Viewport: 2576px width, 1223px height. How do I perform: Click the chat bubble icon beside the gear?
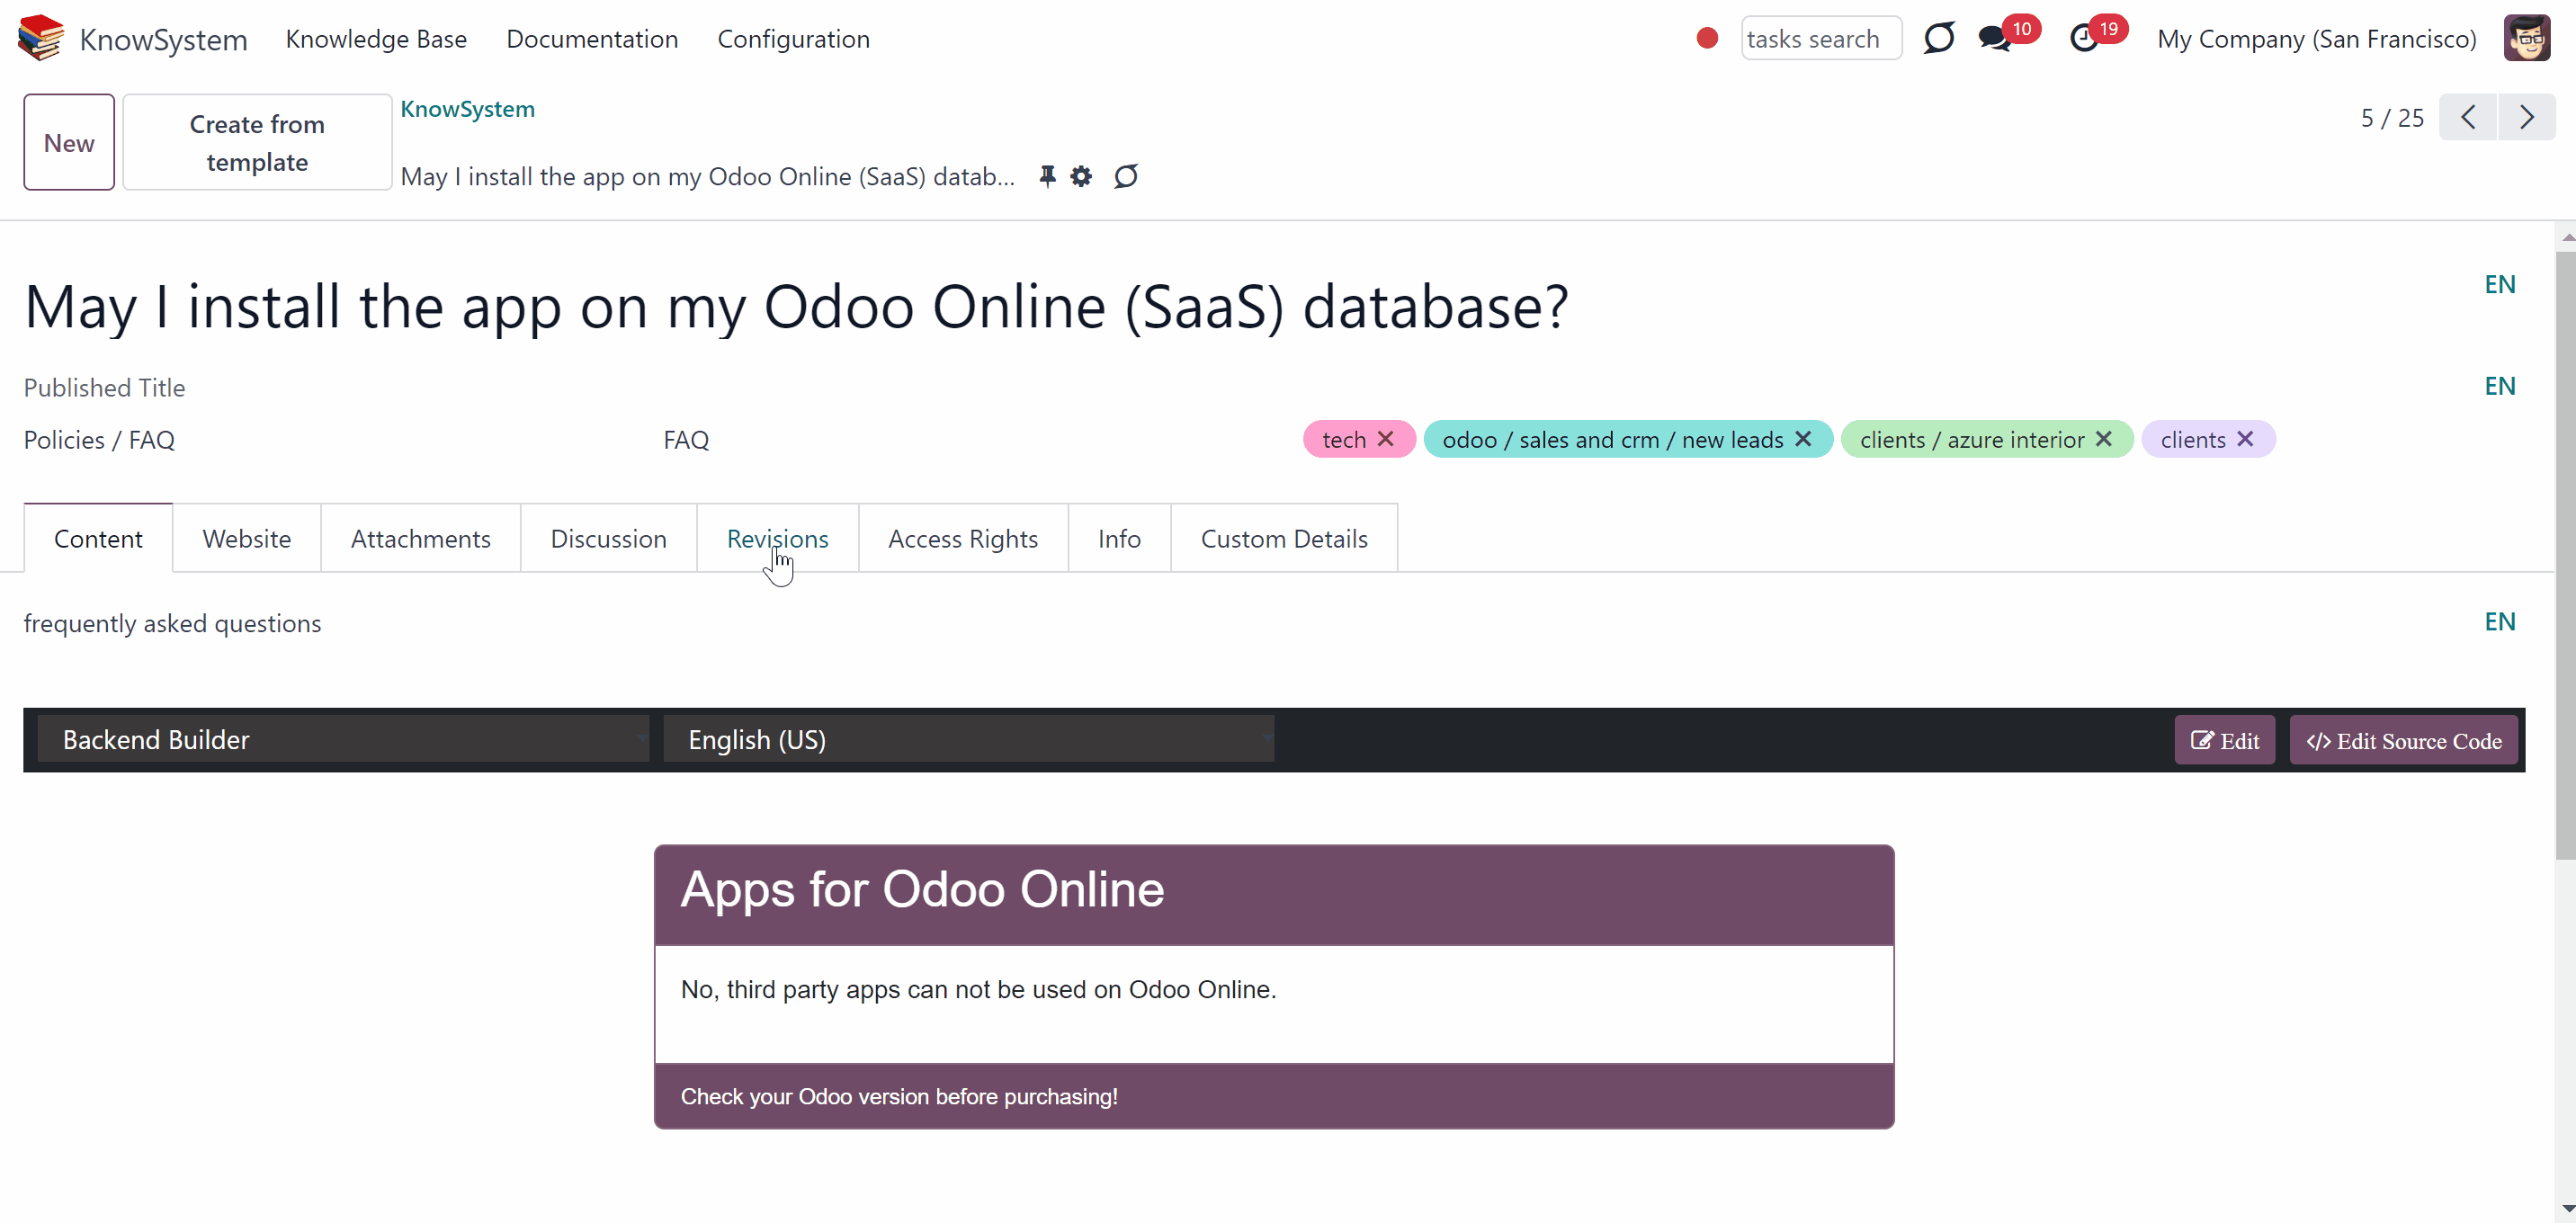[1126, 176]
